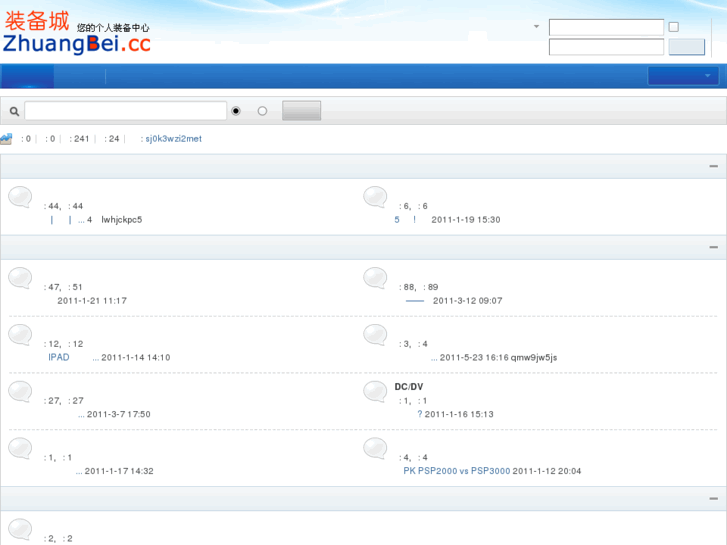Click the magnifier icon beside search box
Image resolution: width=727 pixels, height=545 pixels.
[14, 111]
